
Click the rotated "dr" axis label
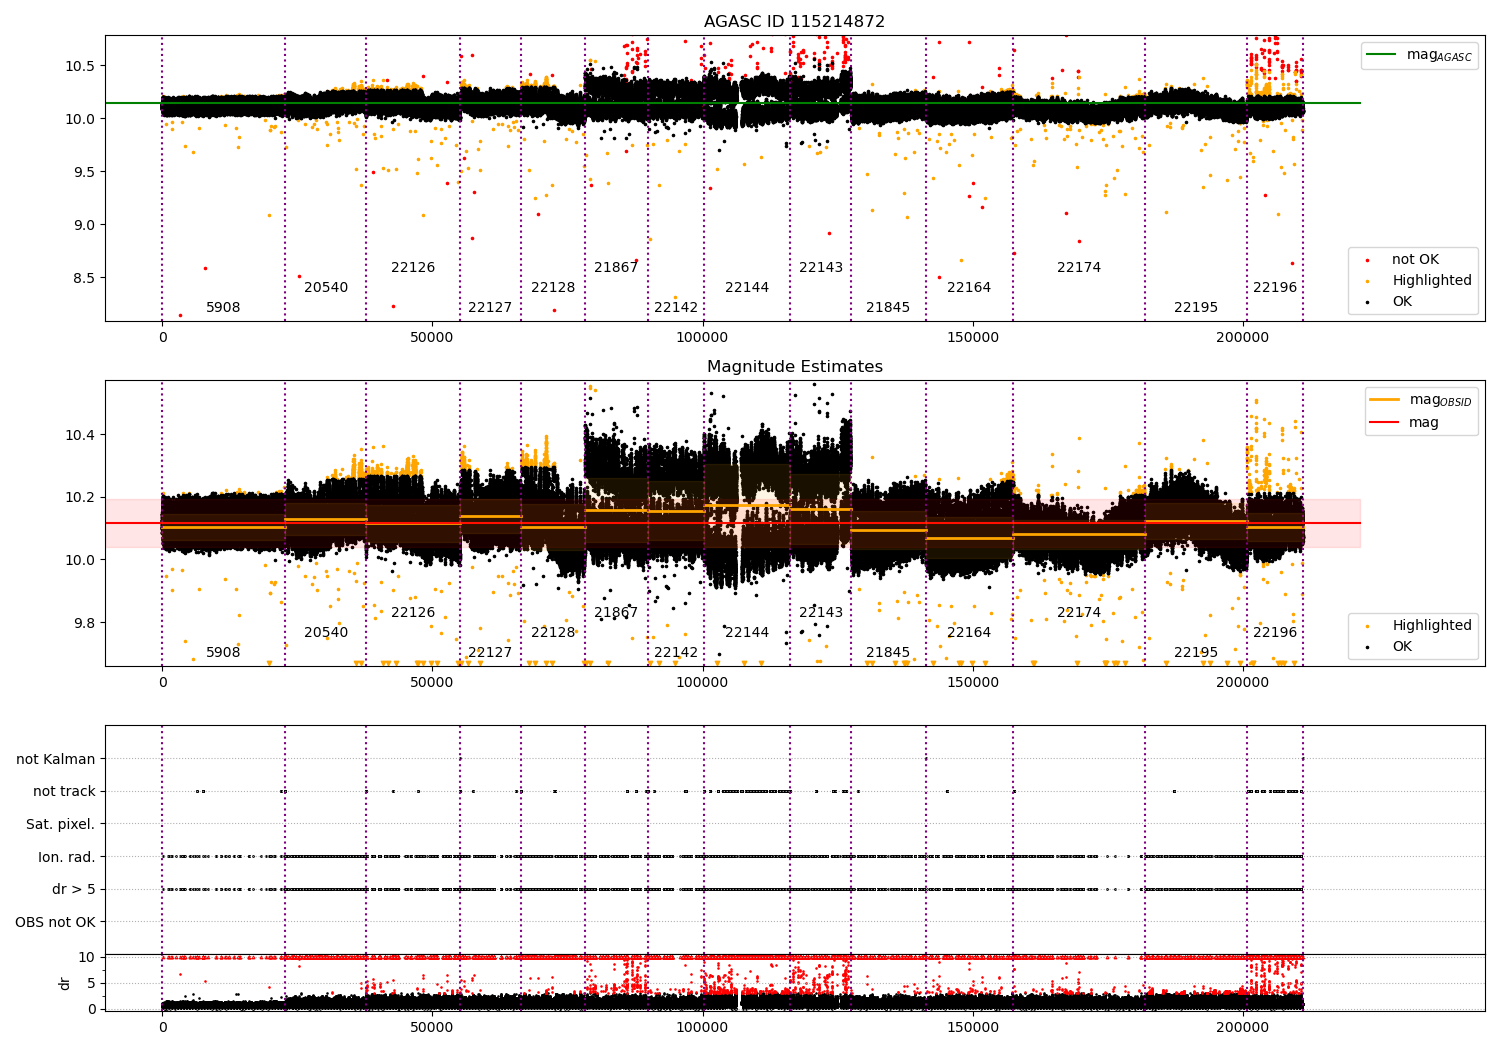65,983
